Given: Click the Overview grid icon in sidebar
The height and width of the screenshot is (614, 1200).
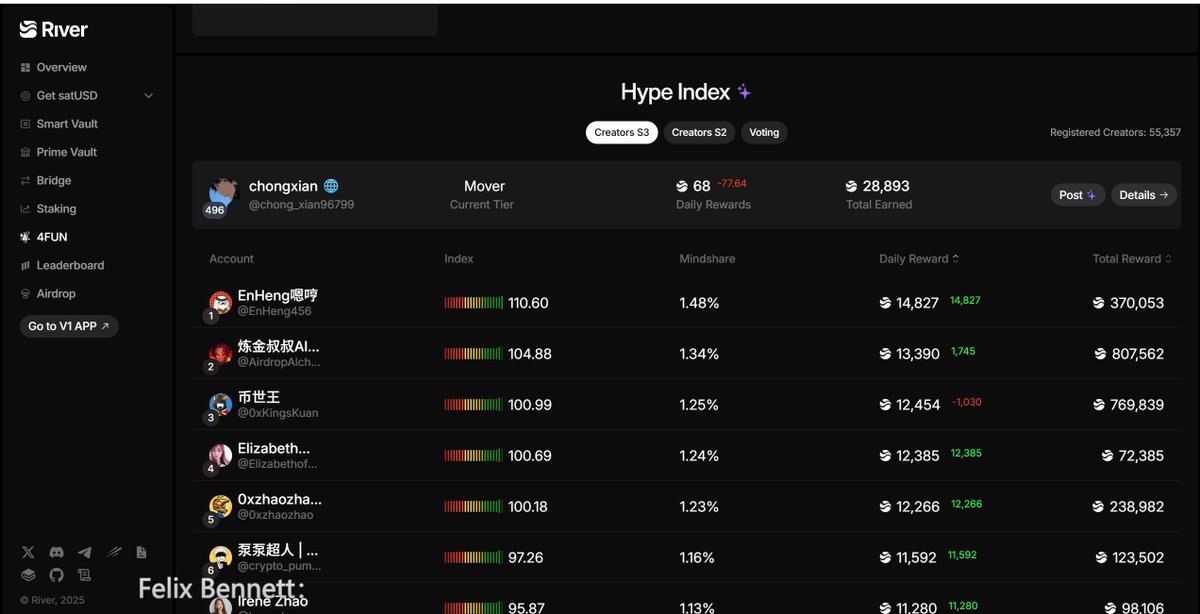Looking at the screenshot, I should click(26, 67).
